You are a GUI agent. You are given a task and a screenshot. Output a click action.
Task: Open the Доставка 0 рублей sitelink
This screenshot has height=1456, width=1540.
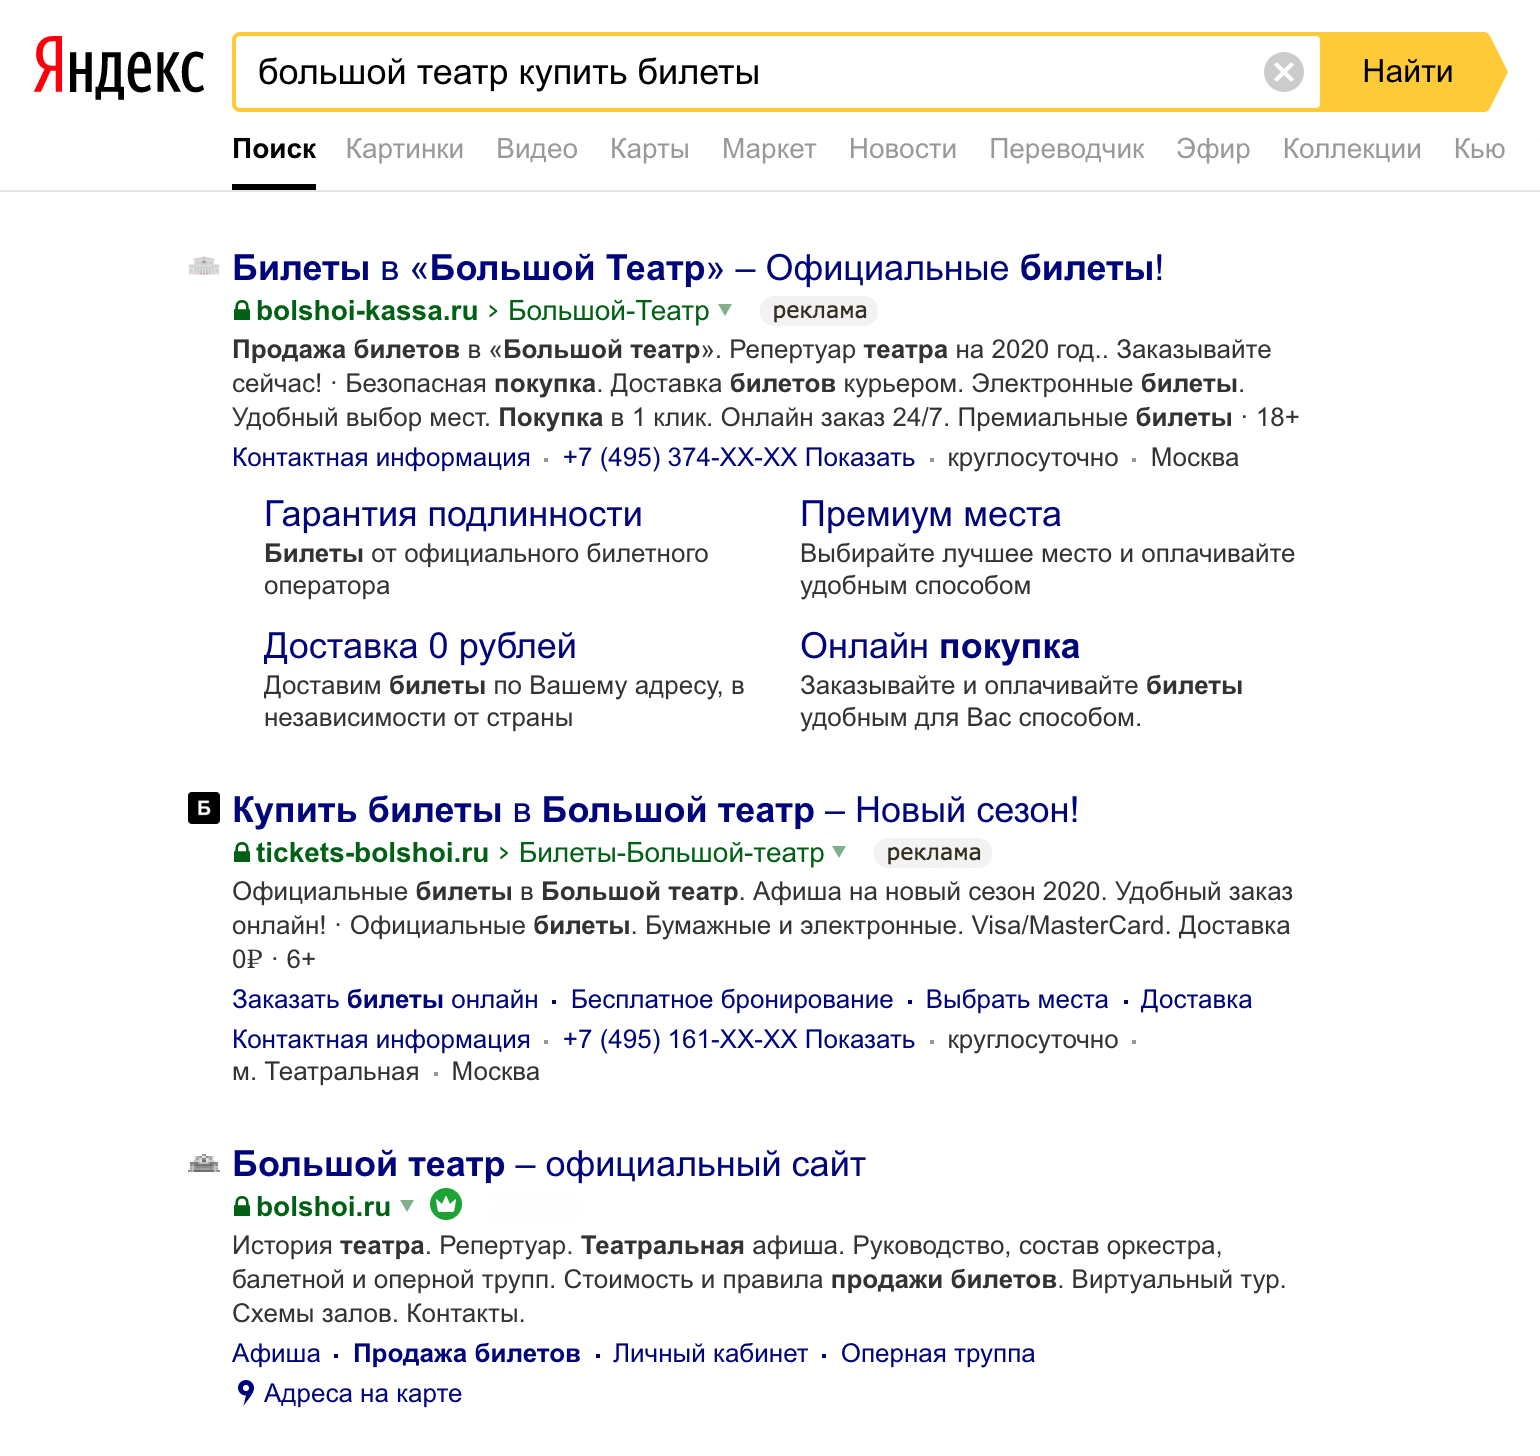(x=420, y=646)
